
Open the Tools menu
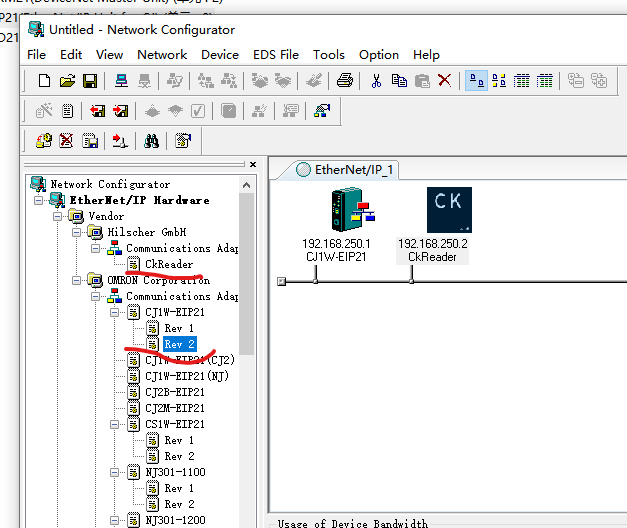tap(329, 54)
